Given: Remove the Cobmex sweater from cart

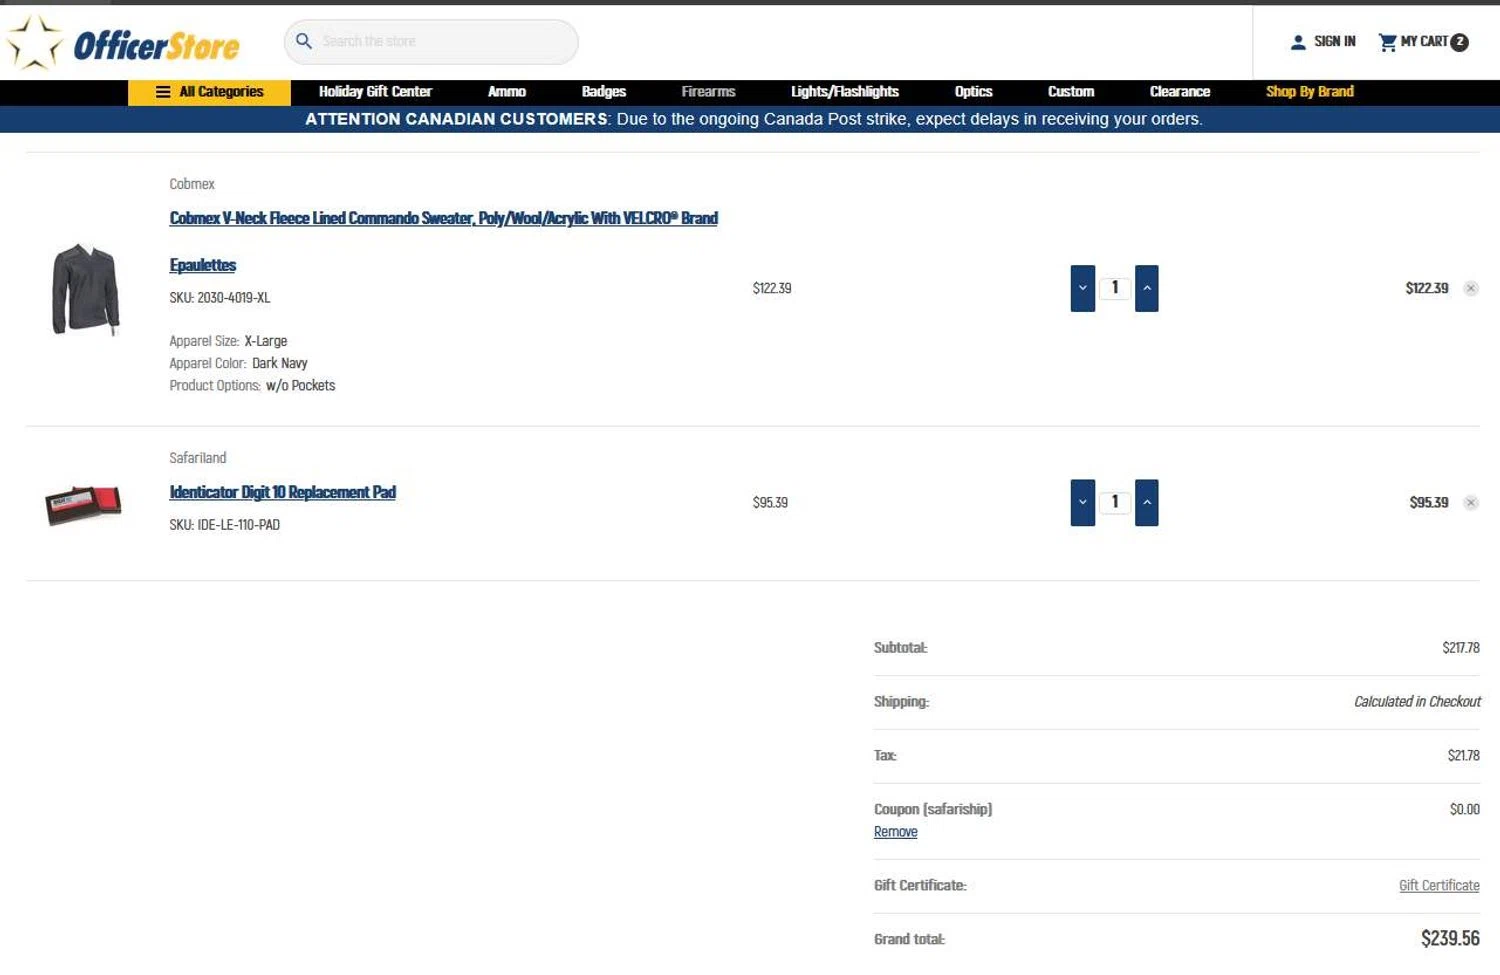Looking at the screenshot, I should (1471, 288).
